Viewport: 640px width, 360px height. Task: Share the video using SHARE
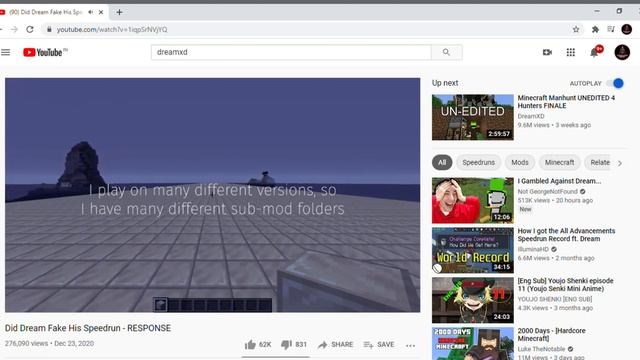coord(336,344)
